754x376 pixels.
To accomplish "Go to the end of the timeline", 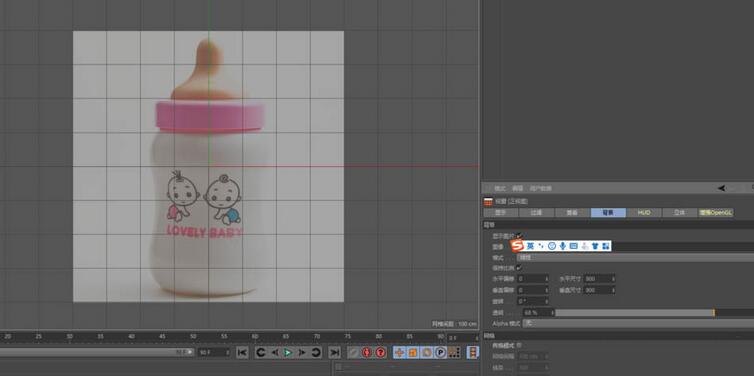I will coord(334,352).
